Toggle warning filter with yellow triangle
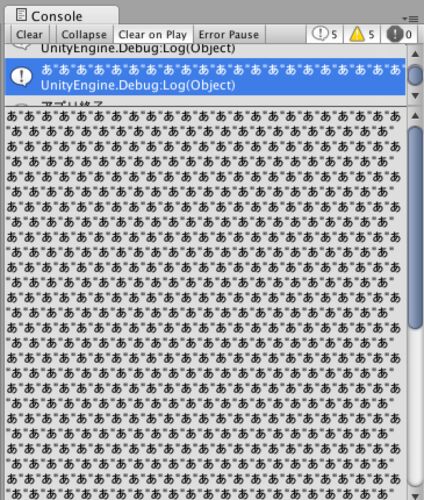424x500 pixels. [362, 34]
